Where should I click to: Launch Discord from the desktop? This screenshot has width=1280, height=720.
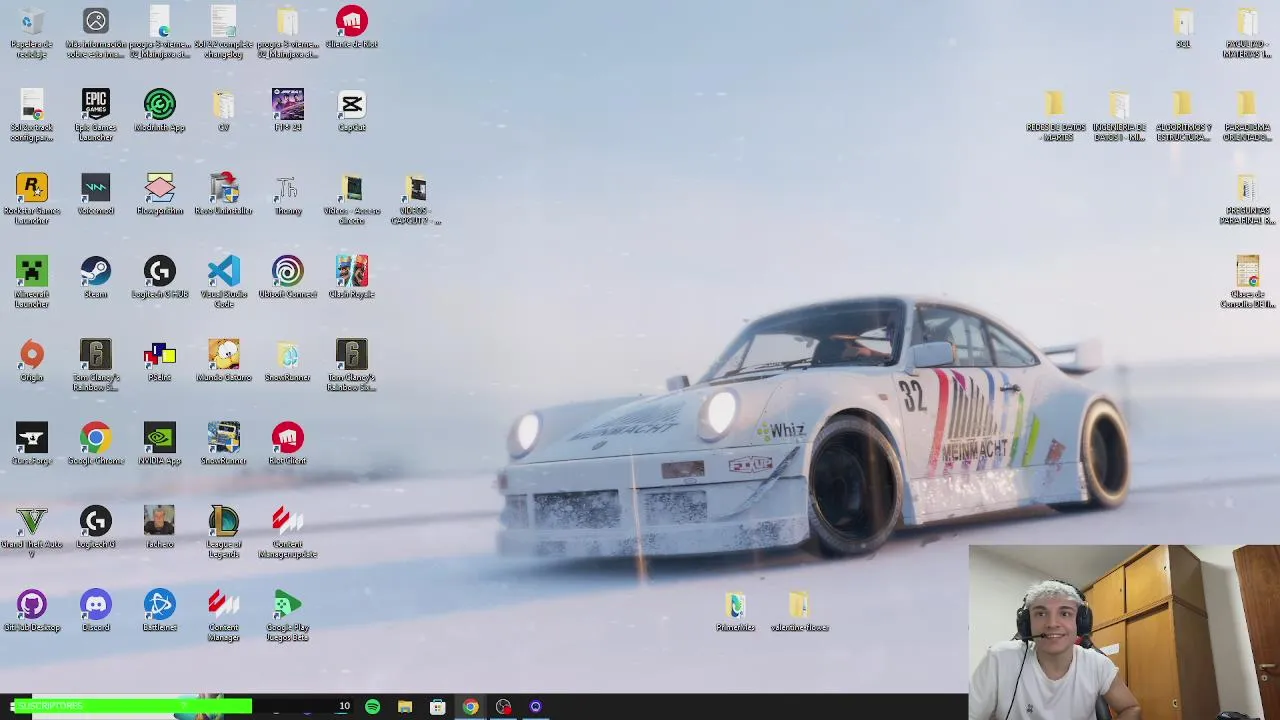click(95, 611)
